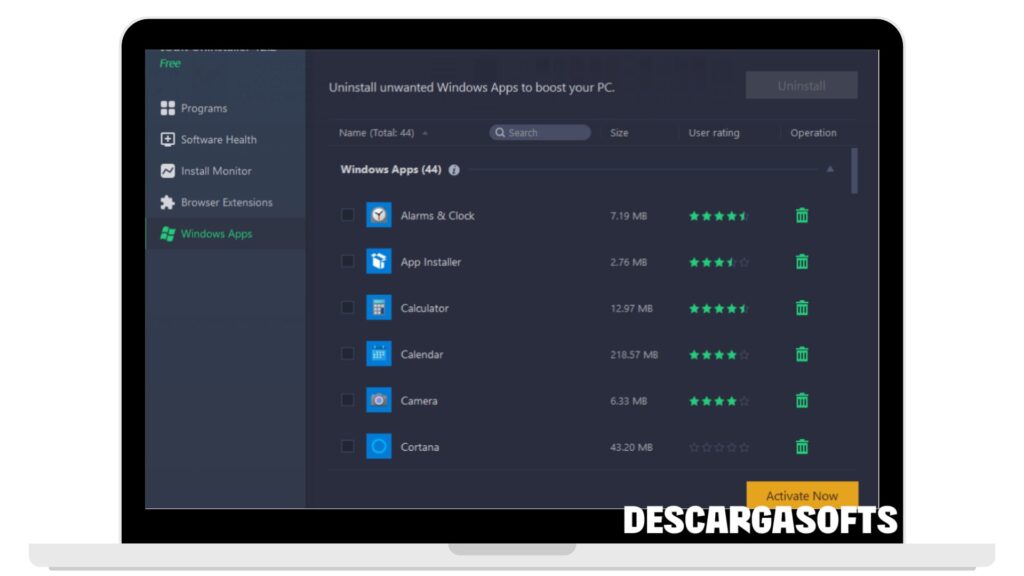Click the Windows Apps flag icon
Screen dimensions: 1024x576
(x=168, y=234)
